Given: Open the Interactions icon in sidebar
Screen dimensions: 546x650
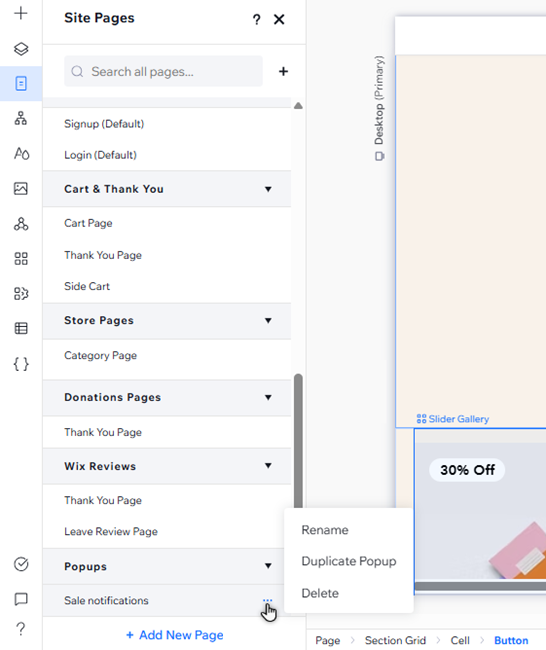Looking at the screenshot, I should pyautogui.click(x=21, y=224).
